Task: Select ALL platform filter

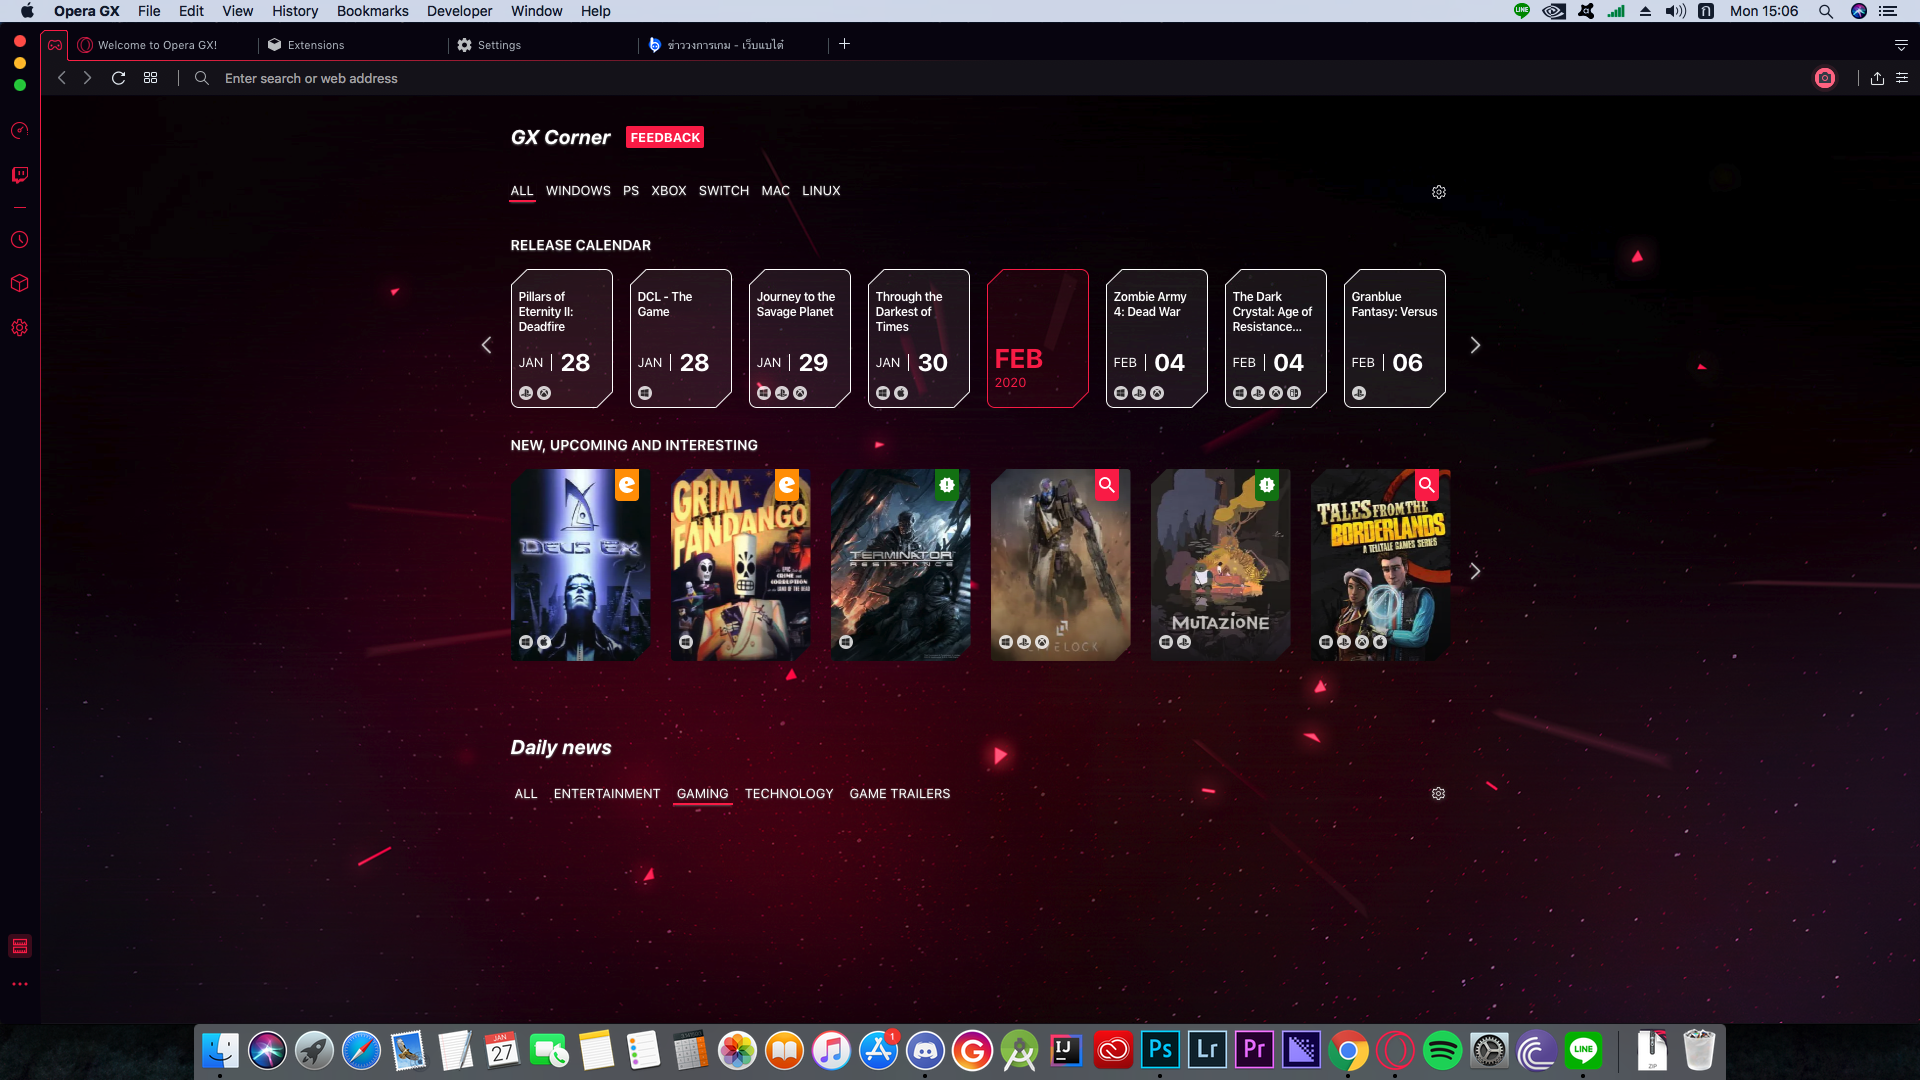Action: 522,191
